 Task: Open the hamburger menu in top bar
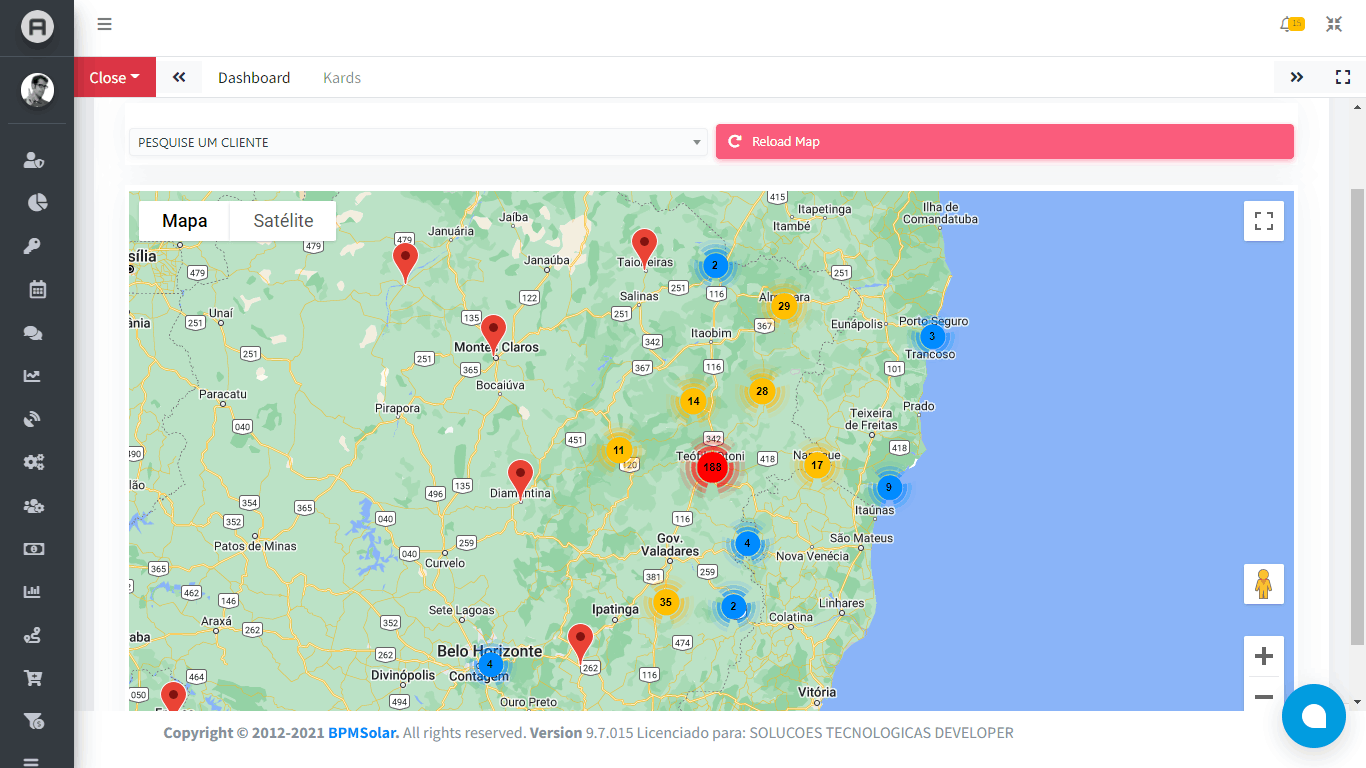click(x=104, y=25)
